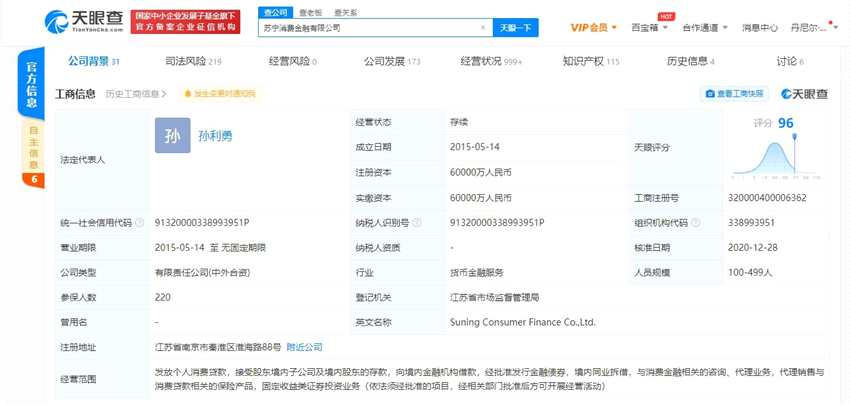Click the 发生变更时通知我 reminder
This screenshot has width=850, height=405.
(x=220, y=94)
